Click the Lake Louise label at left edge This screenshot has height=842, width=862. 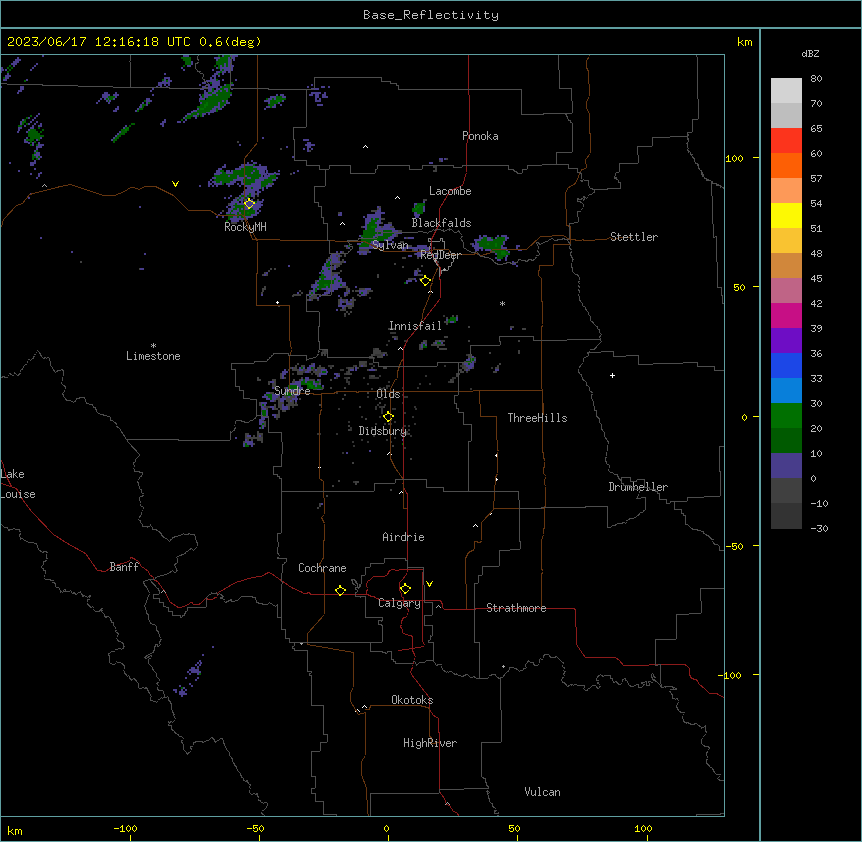tap(18, 484)
